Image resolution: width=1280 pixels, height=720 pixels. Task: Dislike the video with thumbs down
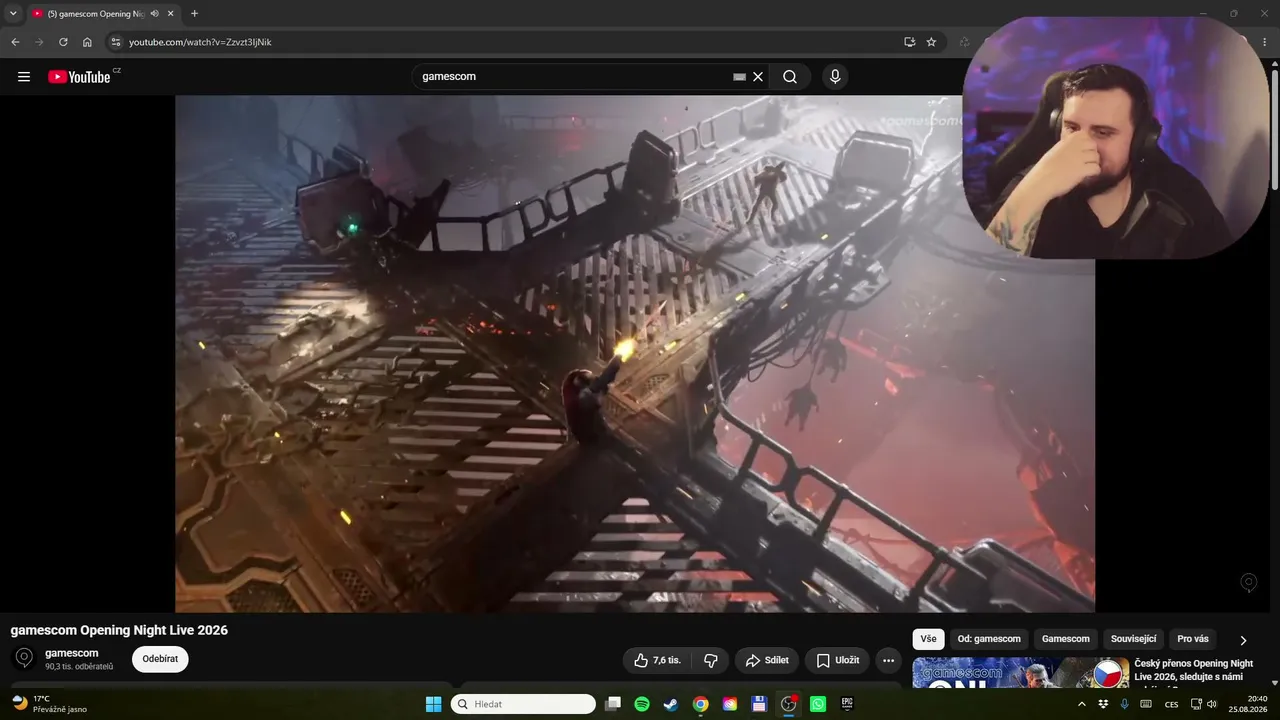[x=711, y=660]
